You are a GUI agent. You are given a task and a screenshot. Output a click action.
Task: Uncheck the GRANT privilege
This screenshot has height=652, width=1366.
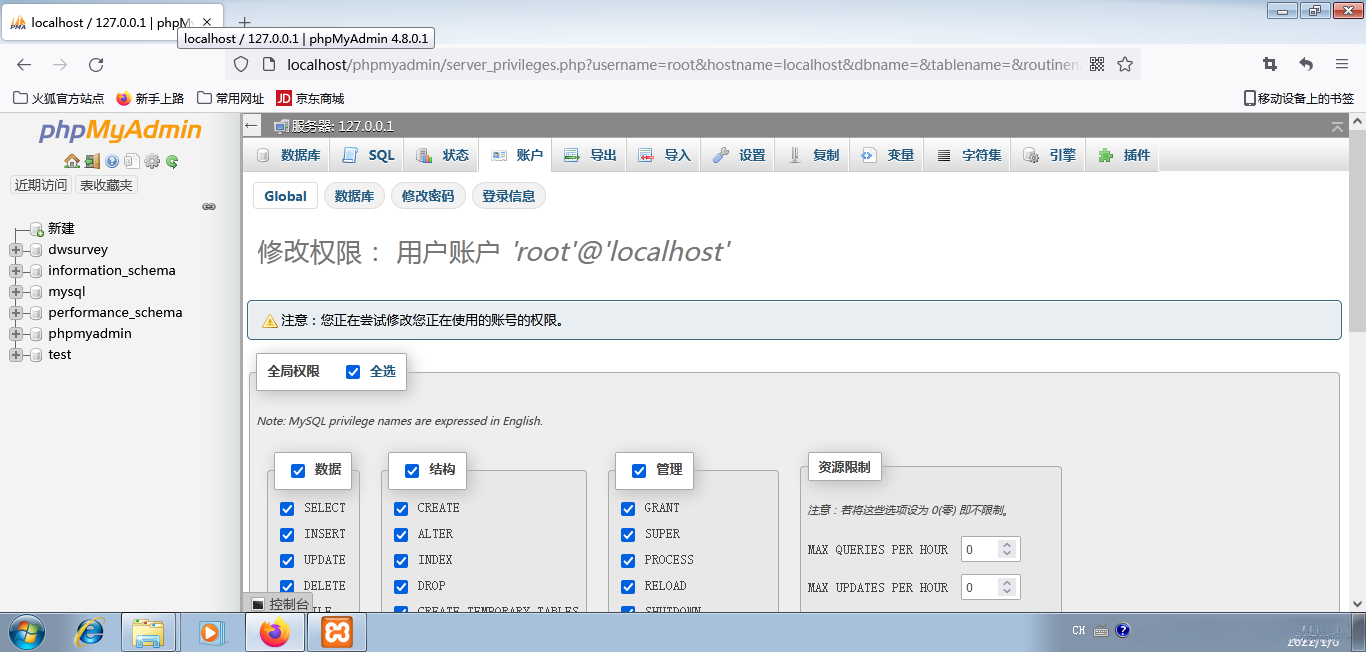coord(628,509)
